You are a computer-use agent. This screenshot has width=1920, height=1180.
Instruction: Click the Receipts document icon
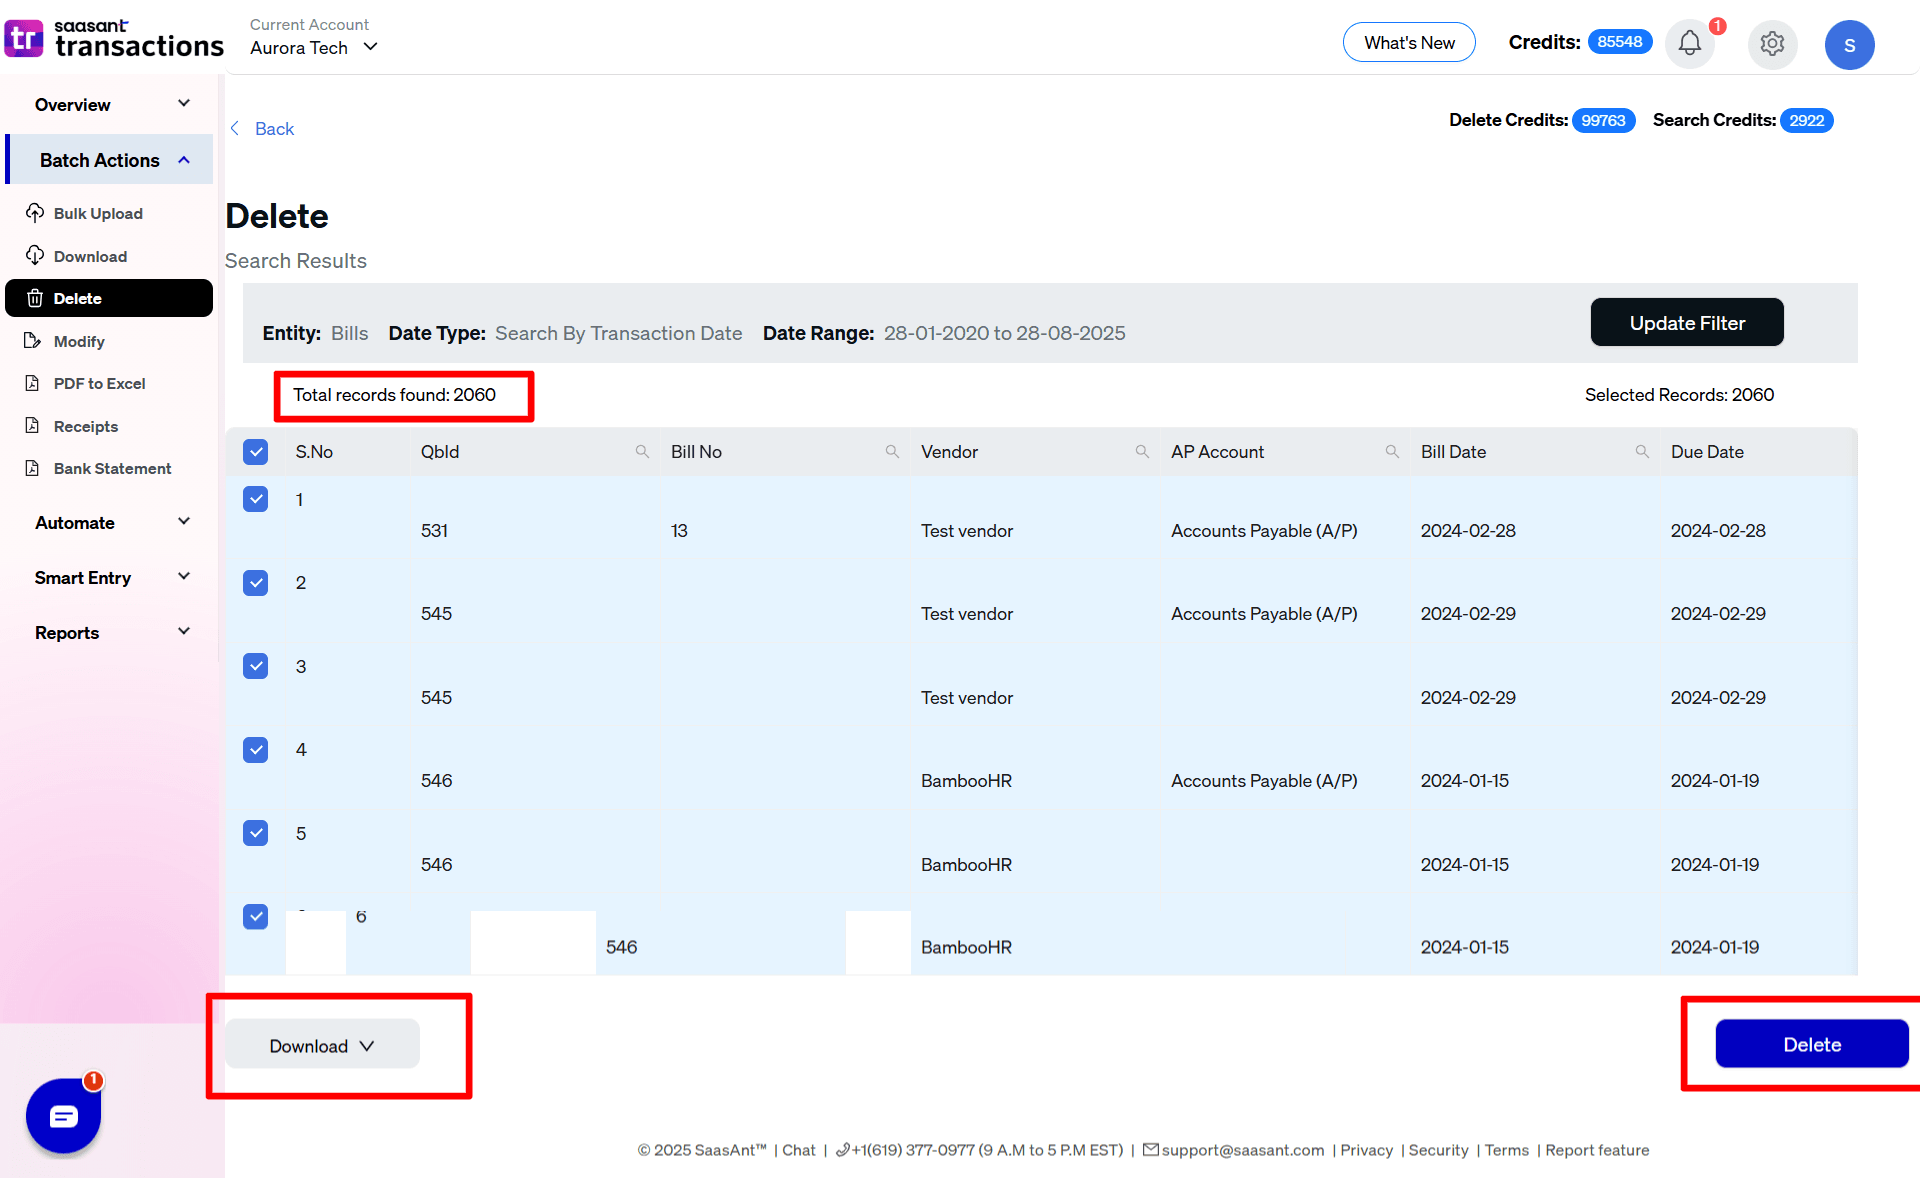(x=33, y=426)
